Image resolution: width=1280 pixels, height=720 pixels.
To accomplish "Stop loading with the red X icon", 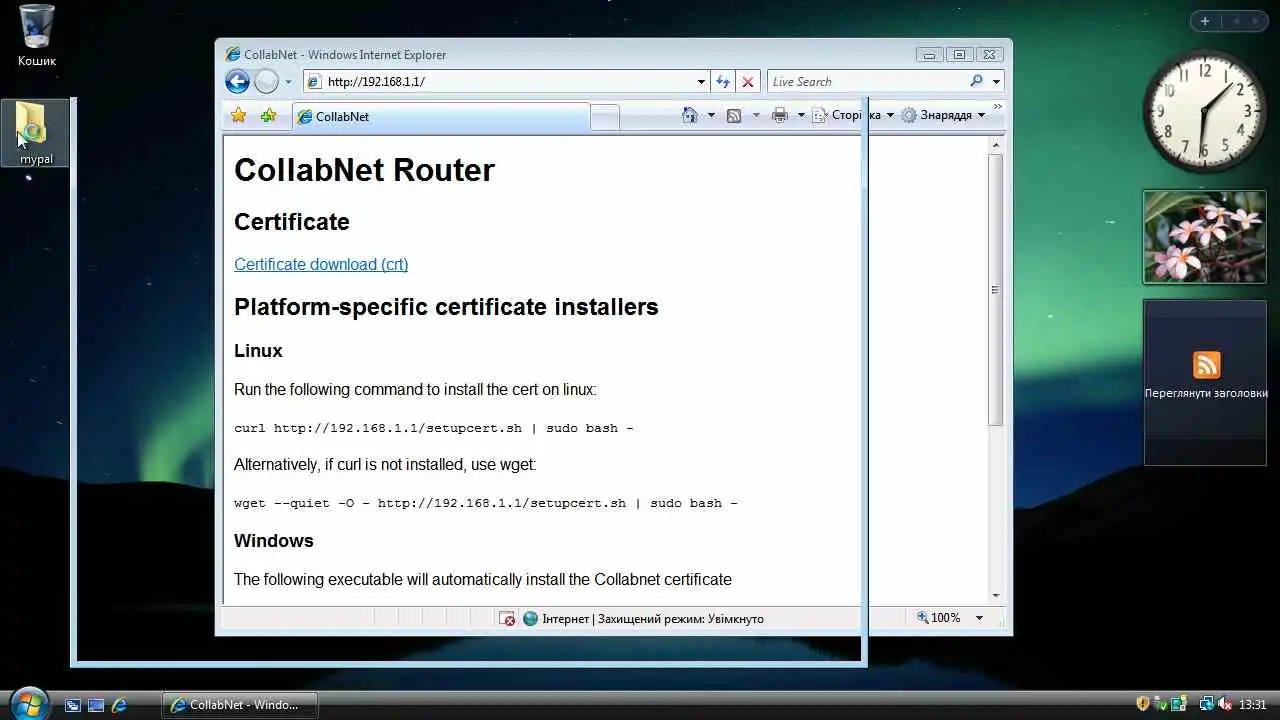I will tap(748, 82).
